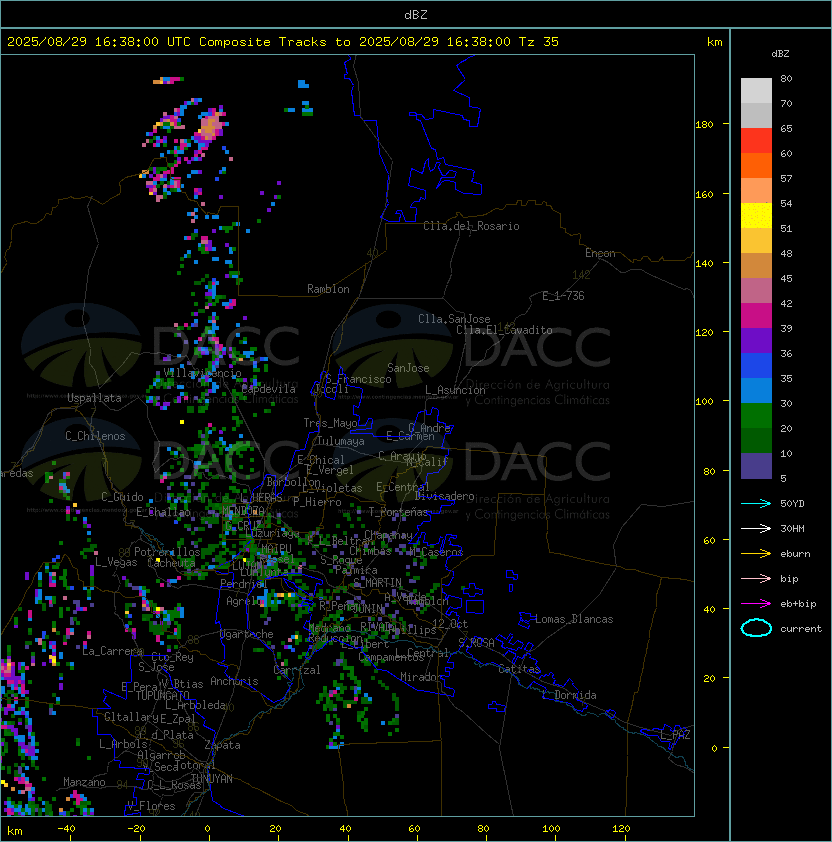
Task: Click the 'La_Carrera' map label
Action: click(x=113, y=651)
